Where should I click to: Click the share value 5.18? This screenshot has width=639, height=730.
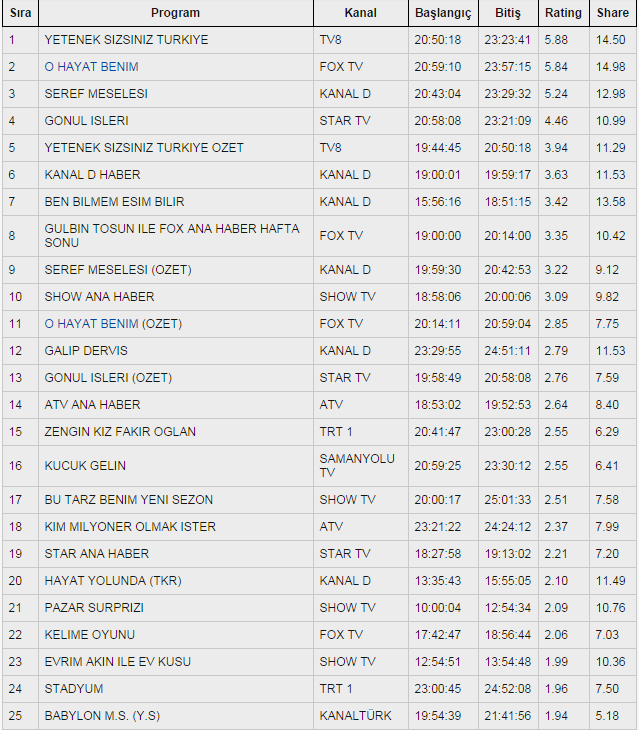[x=607, y=716]
